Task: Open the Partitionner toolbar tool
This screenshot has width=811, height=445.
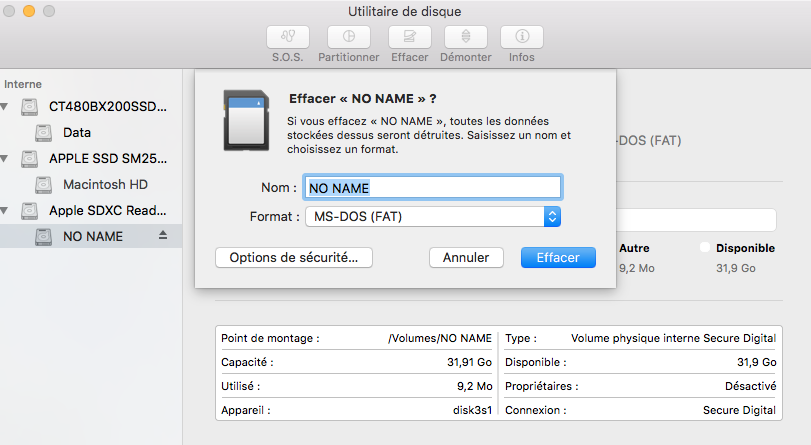Action: click(348, 37)
